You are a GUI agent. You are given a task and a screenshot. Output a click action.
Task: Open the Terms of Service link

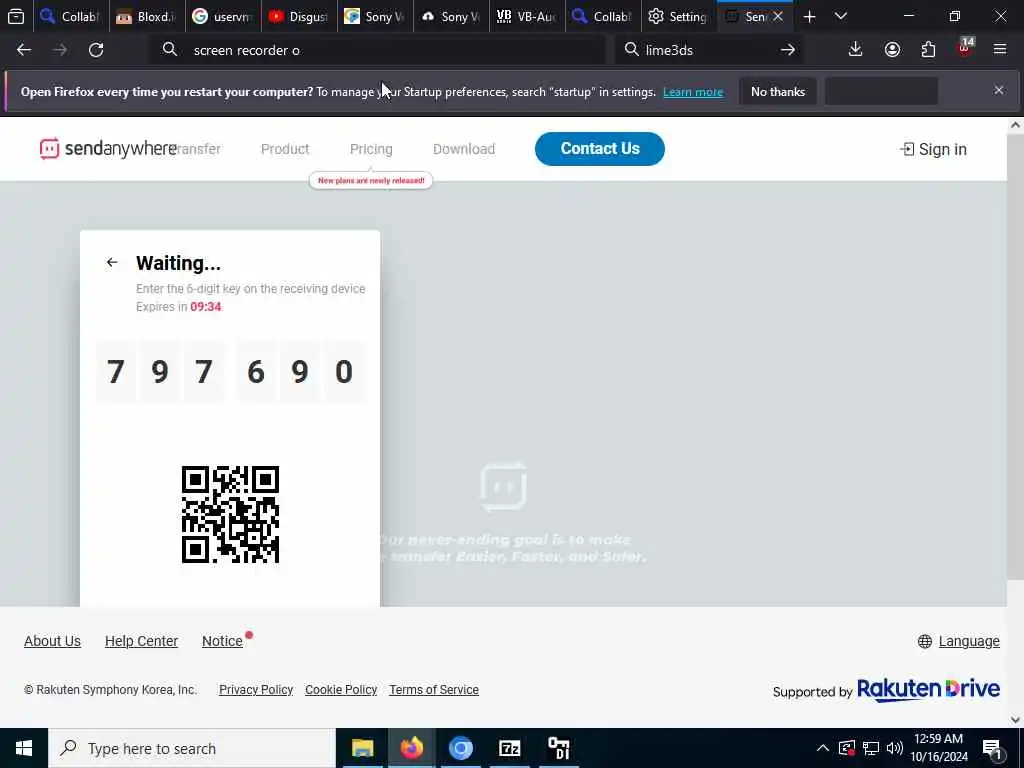pyautogui.click(x=434, y=690)
